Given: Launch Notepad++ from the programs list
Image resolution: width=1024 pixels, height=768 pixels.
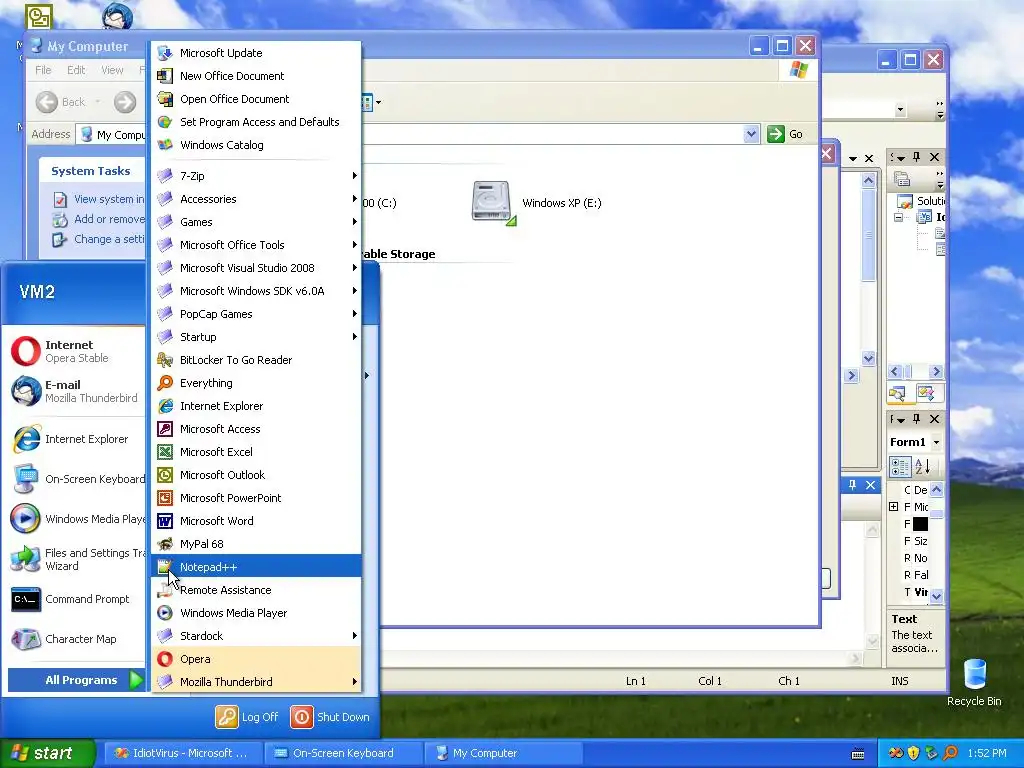Looking at the screenshot, I should coord(256,566).
